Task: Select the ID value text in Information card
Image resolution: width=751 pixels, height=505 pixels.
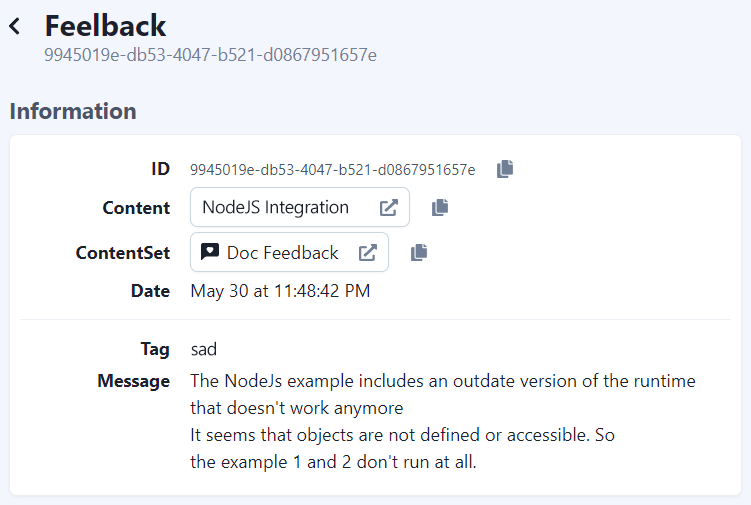Action: tap(332, 170)
